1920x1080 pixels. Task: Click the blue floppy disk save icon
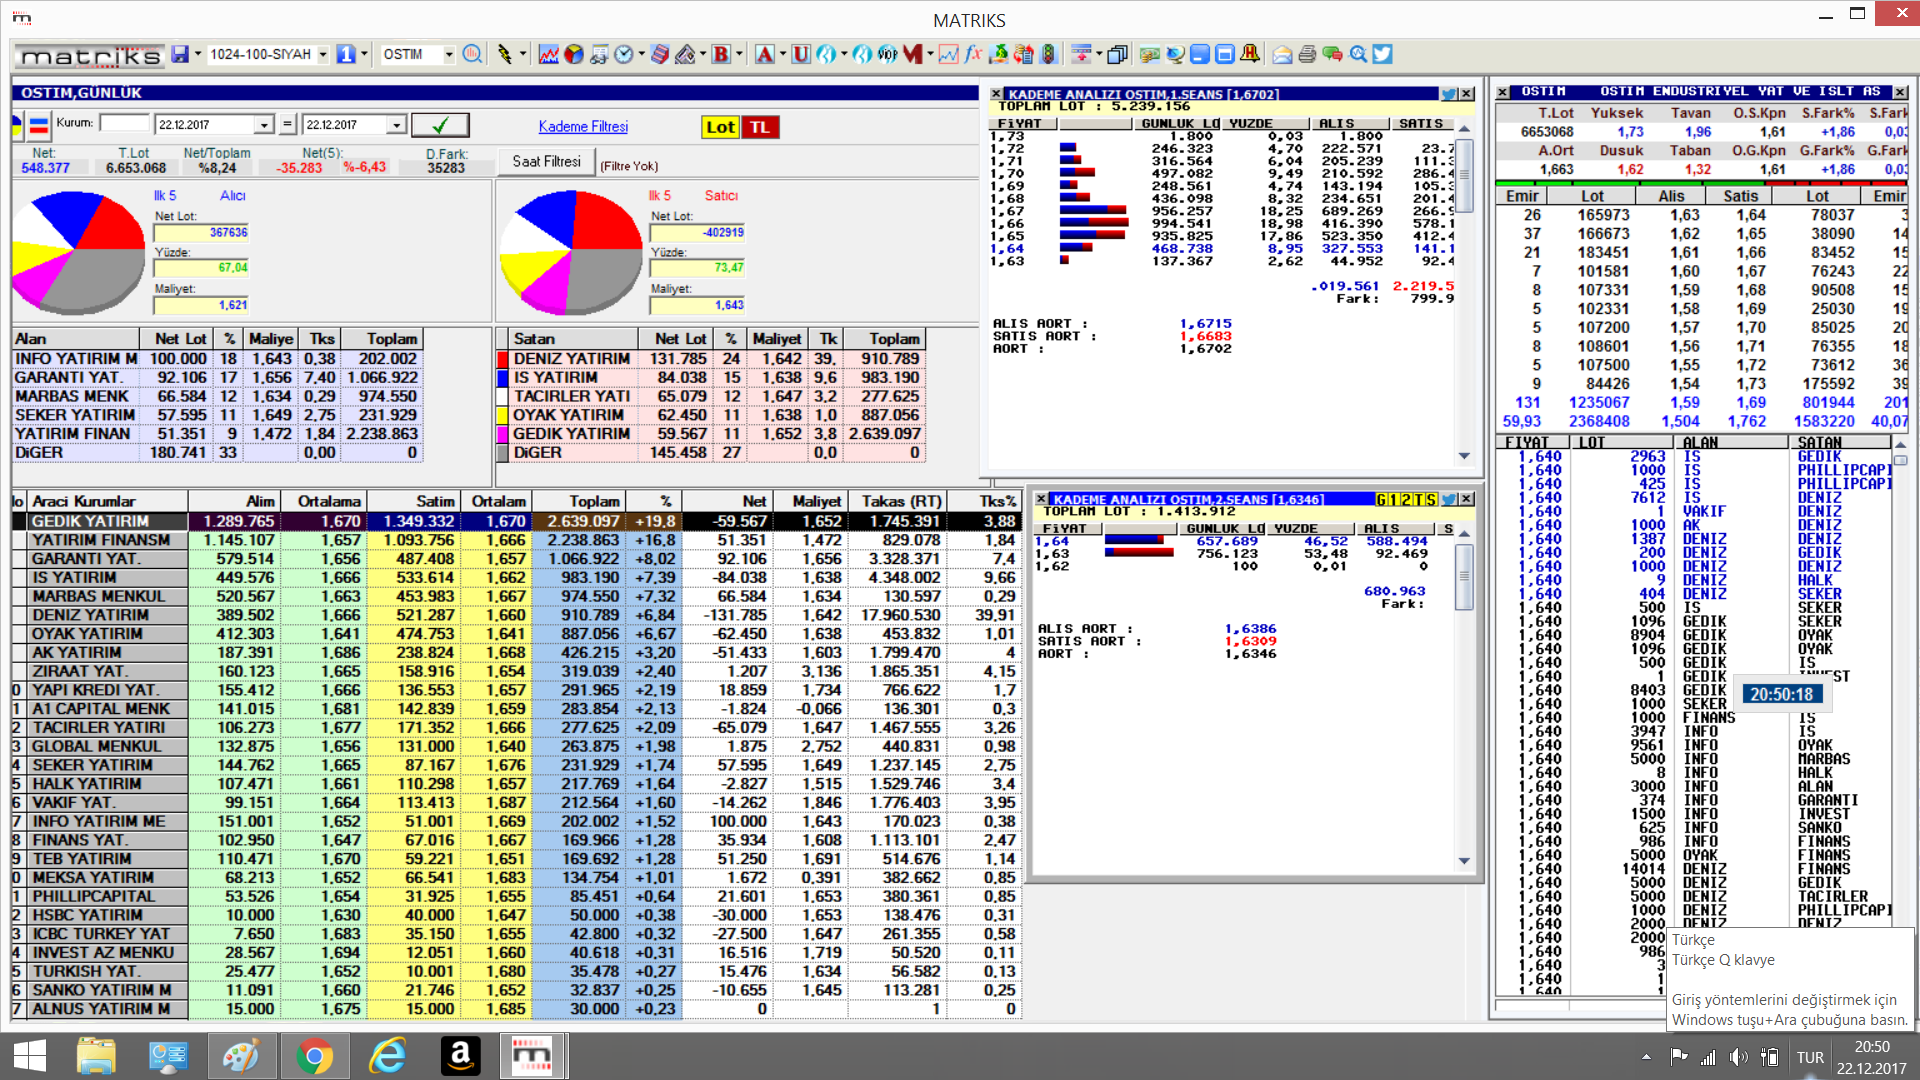(x=180, y=54)
